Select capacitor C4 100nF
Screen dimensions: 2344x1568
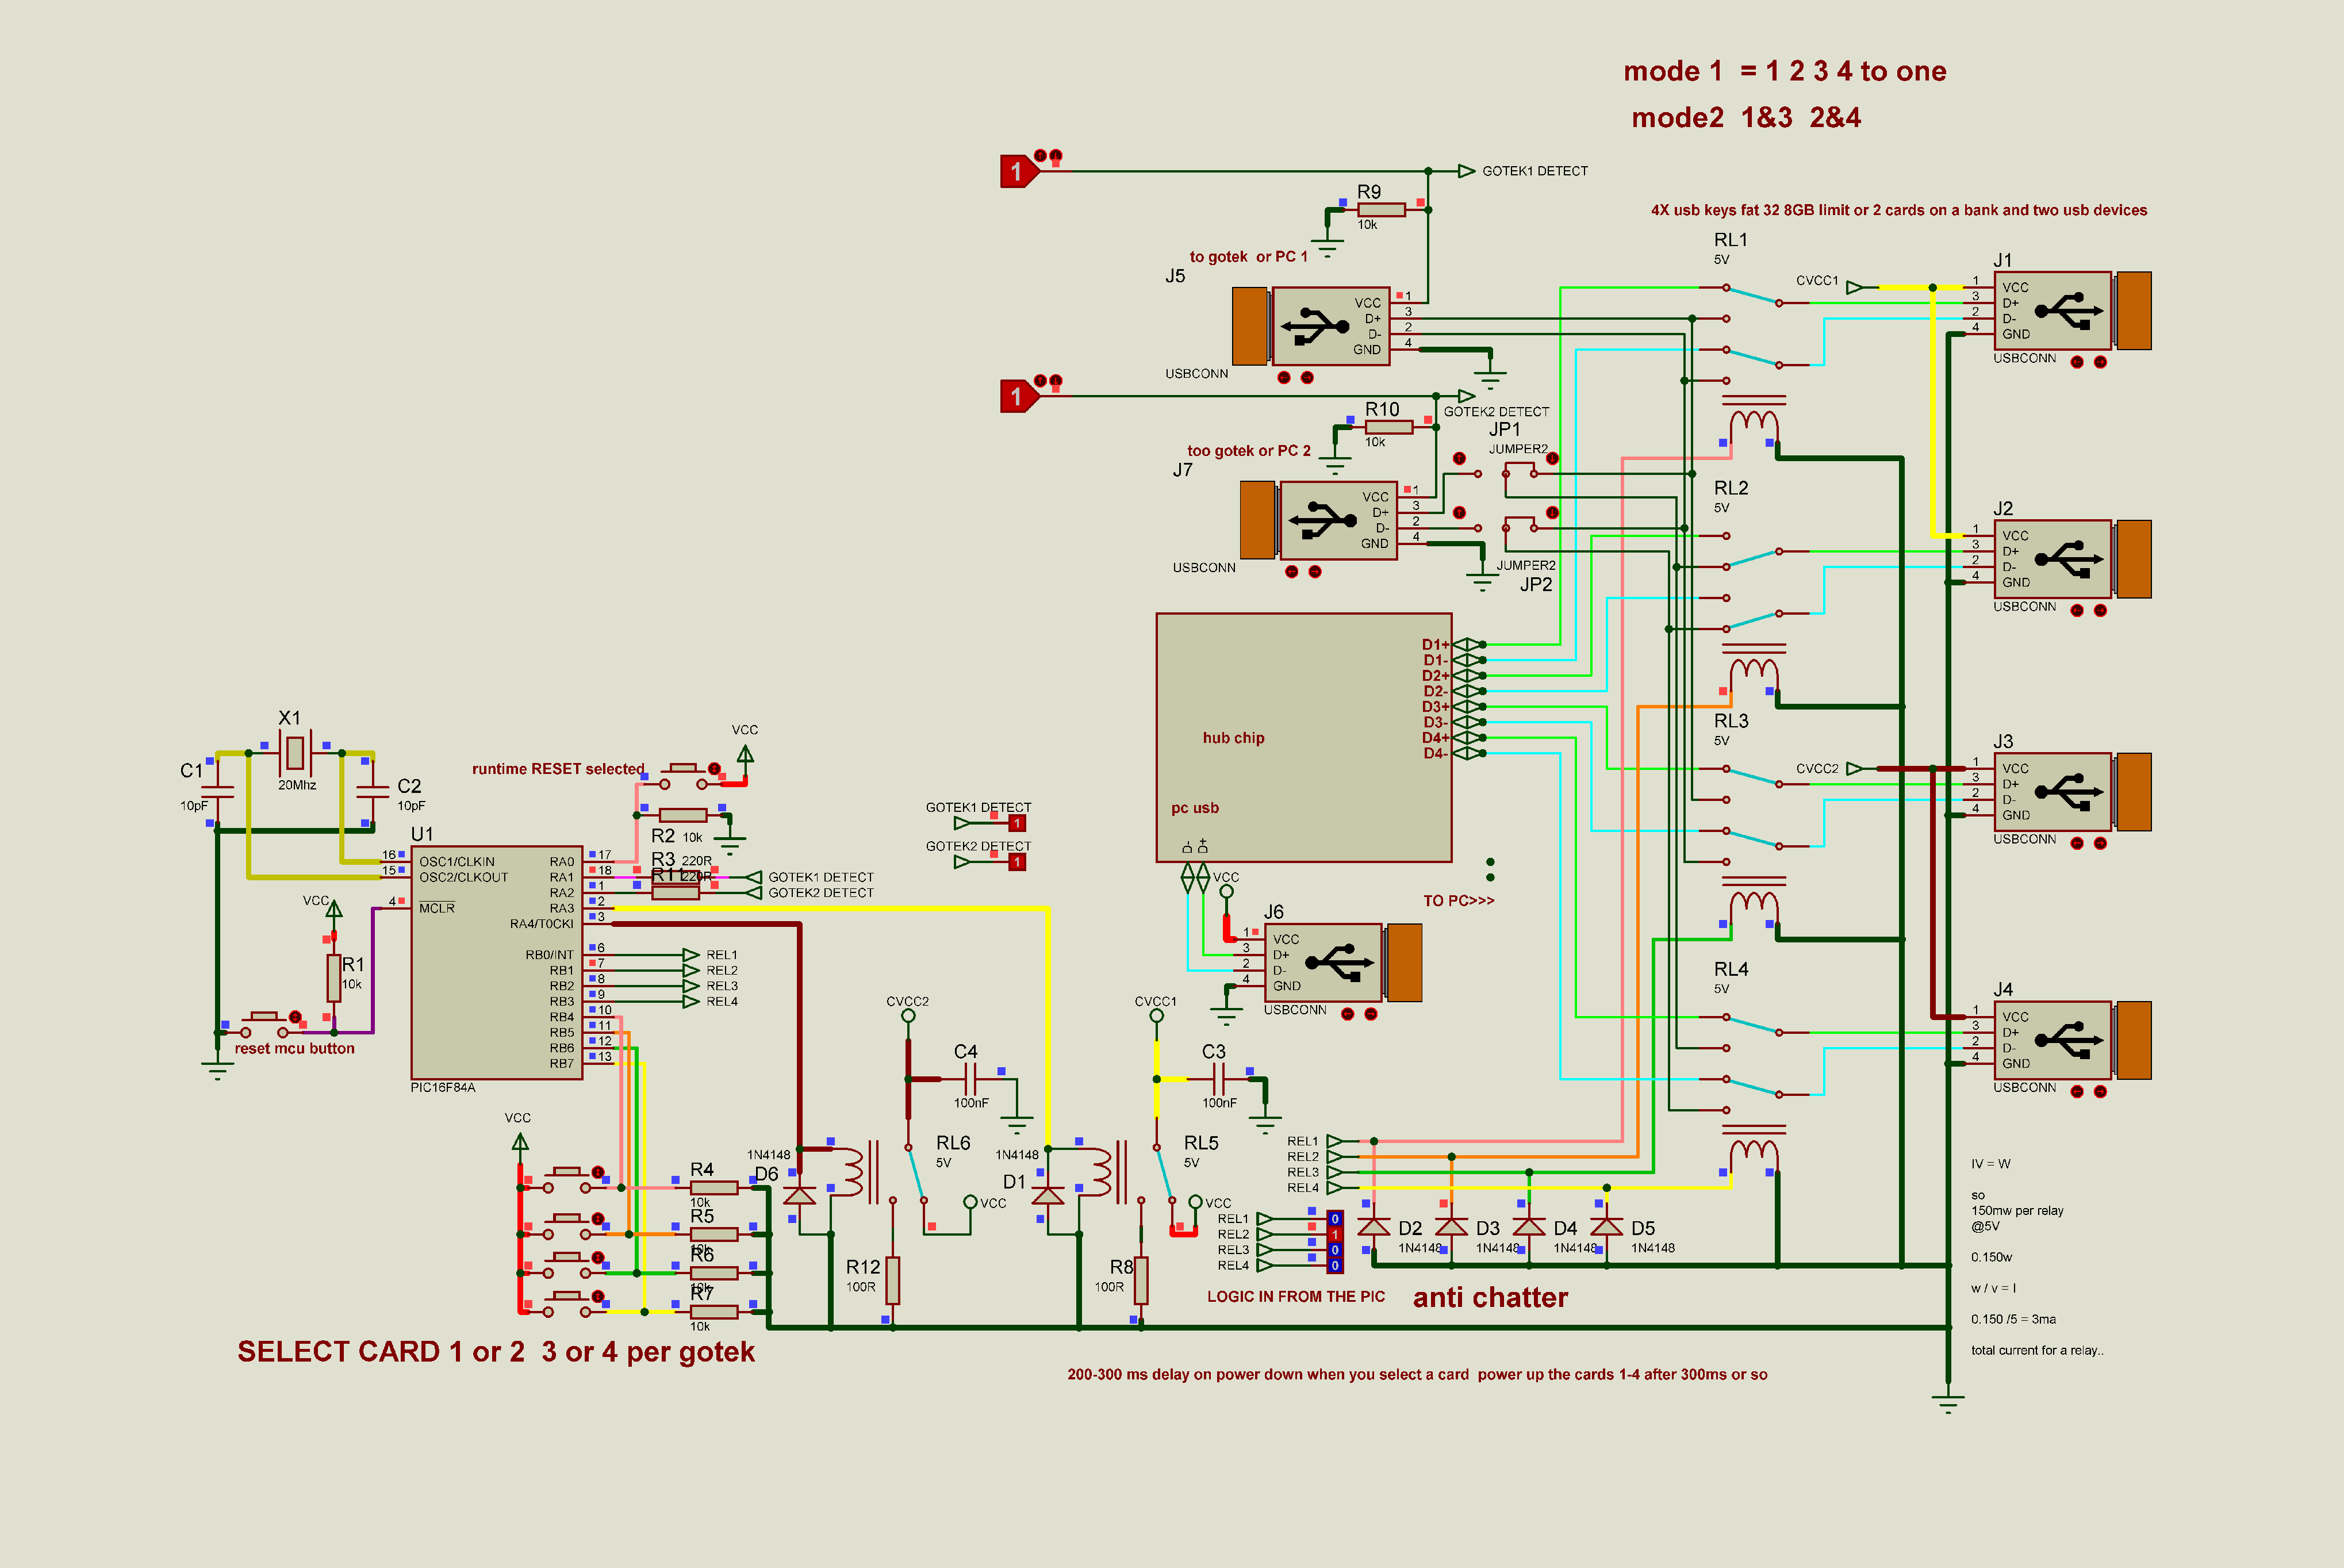coord(971,1079)
